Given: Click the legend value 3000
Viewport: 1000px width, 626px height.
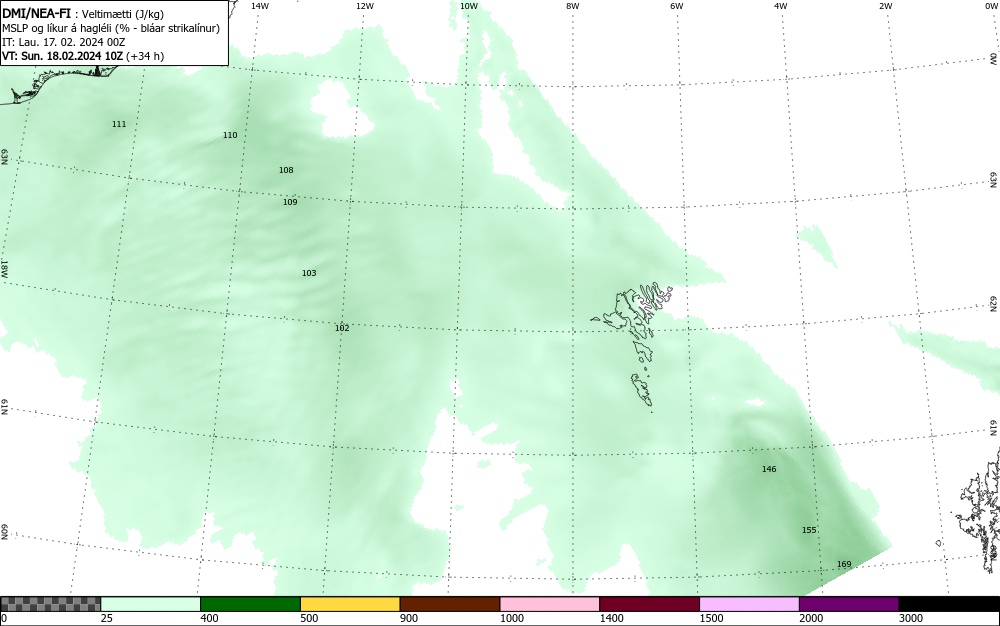Looking at the screenshot, I should tap(911, 618).
